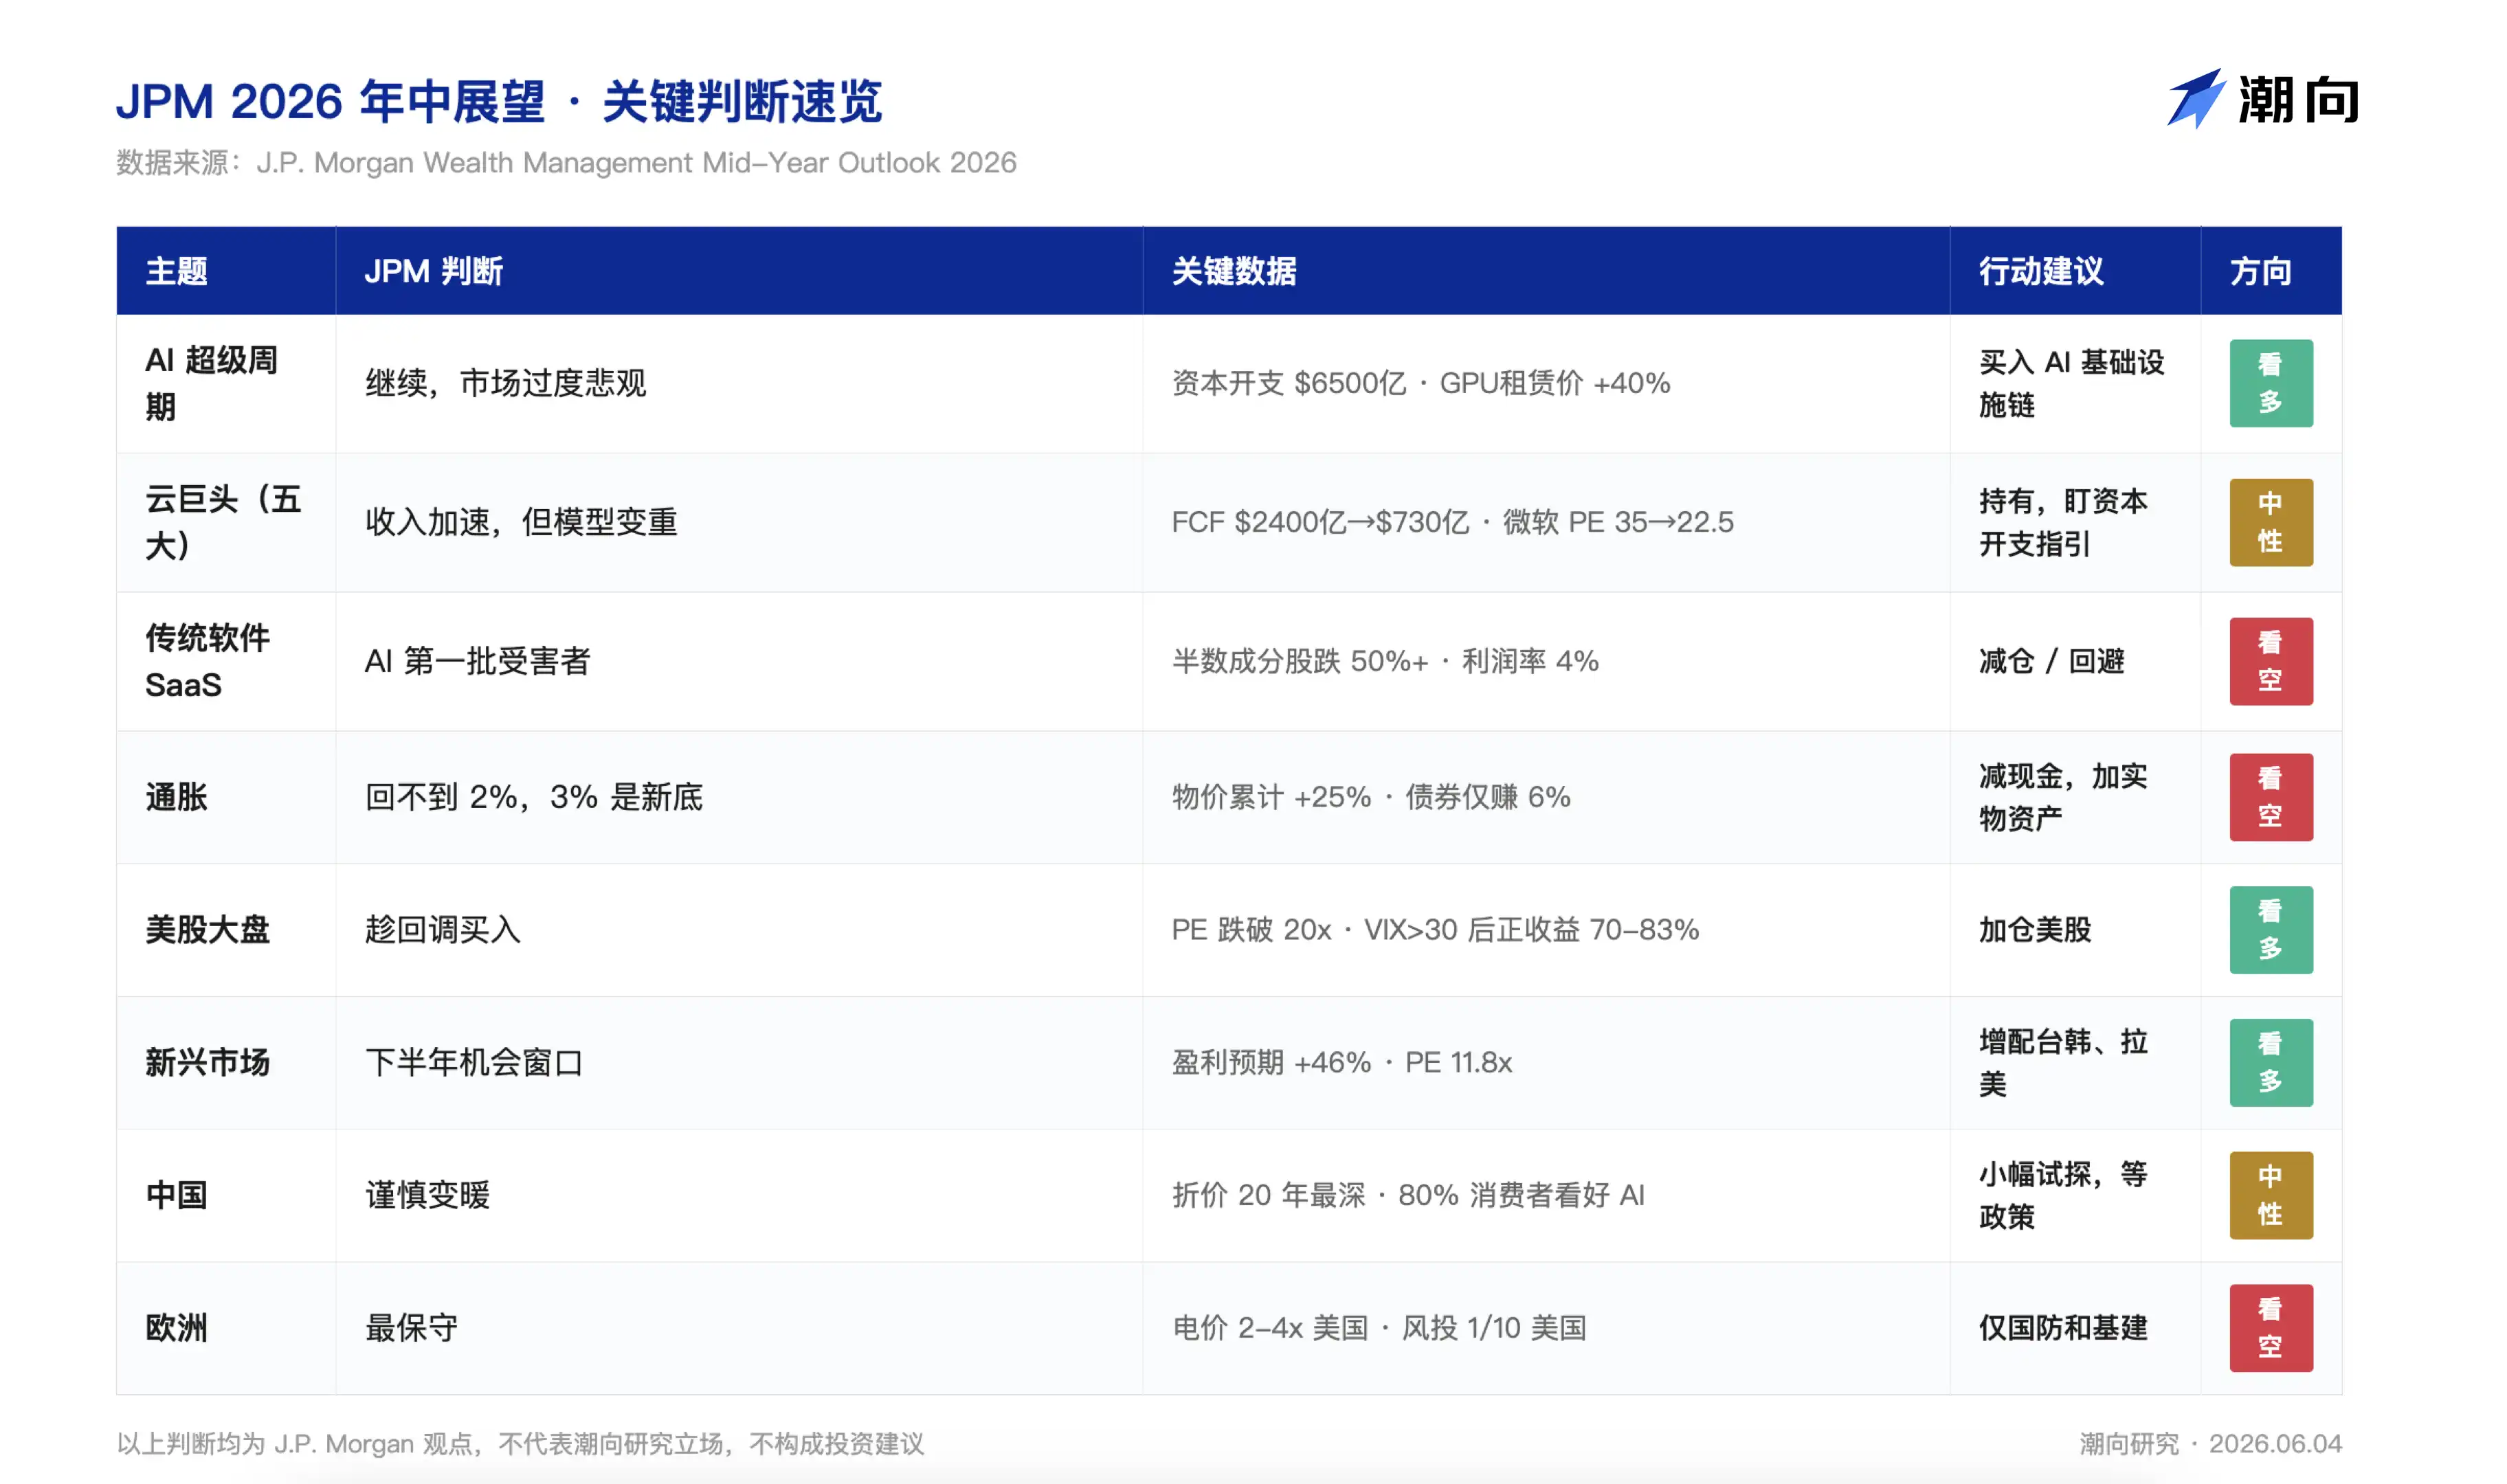Click the judgment 继续，市场过度悲观

[505, 383]
